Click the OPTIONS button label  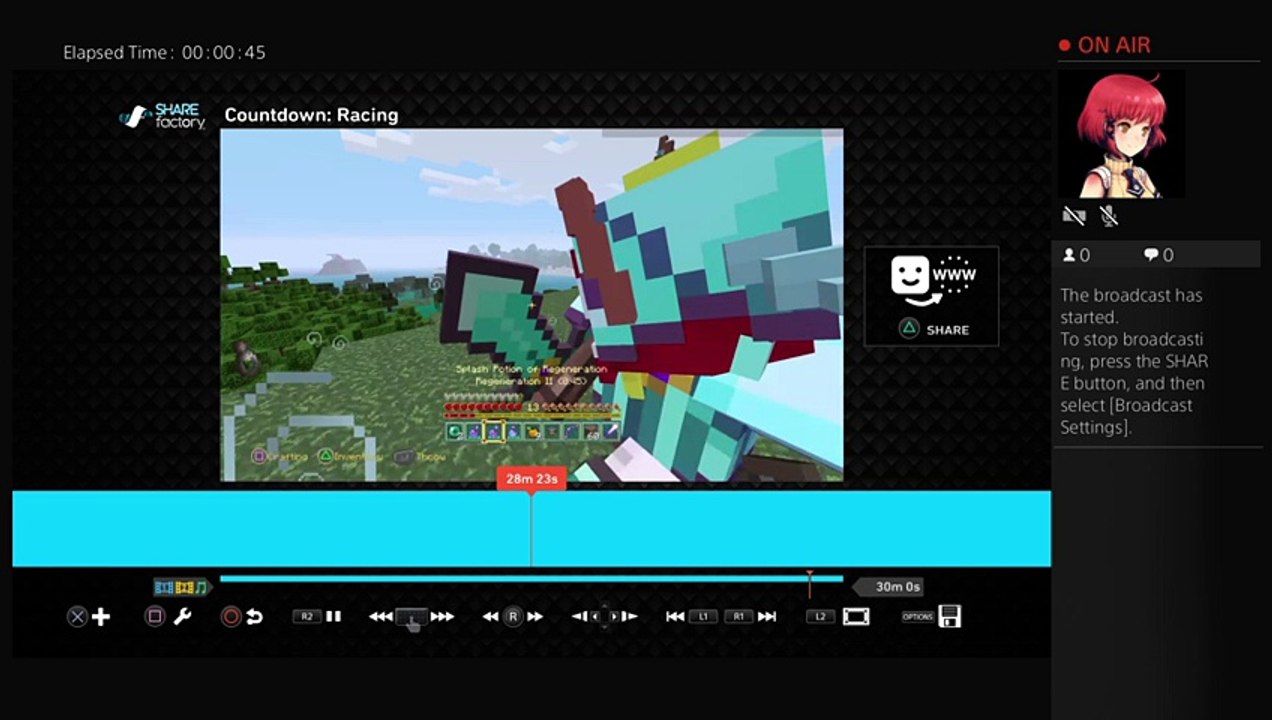[x=917, y=617]
